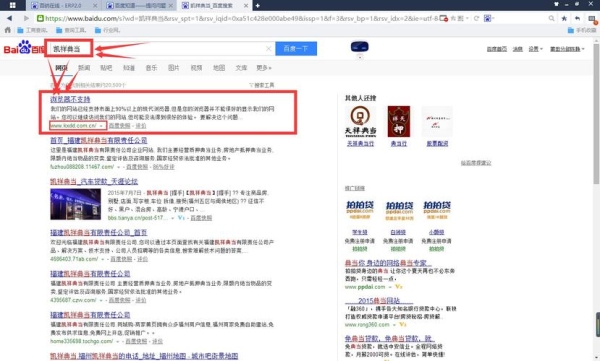The width and height of the screenshot is (600, 361).
Task: Click the skin shirt icon in title bar
Action: click(556, 4)
